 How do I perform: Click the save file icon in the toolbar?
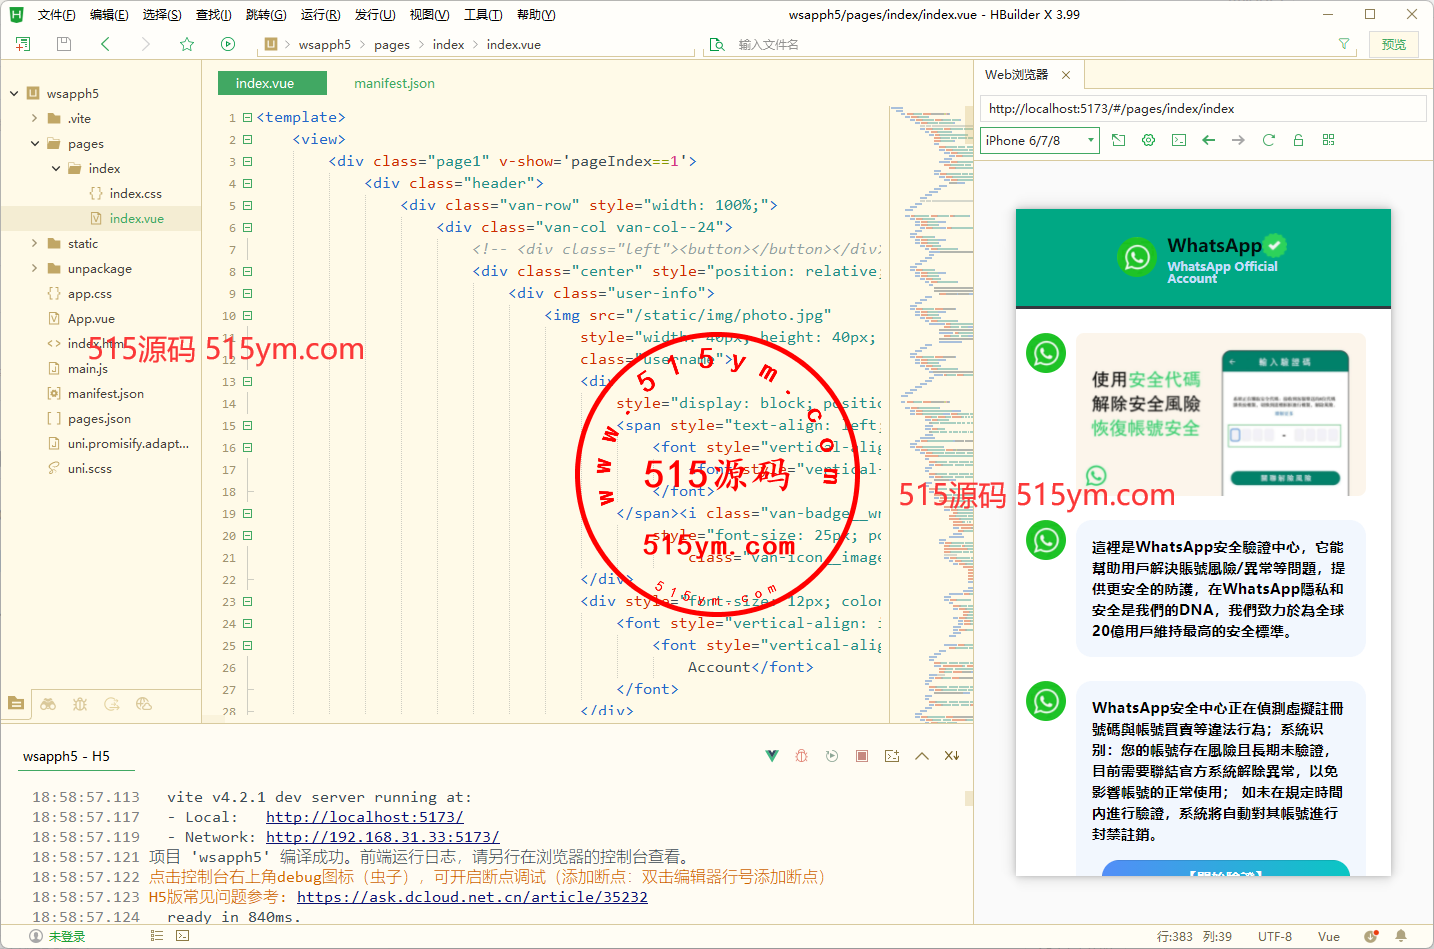pyautogui.click(x=64, y=44)
